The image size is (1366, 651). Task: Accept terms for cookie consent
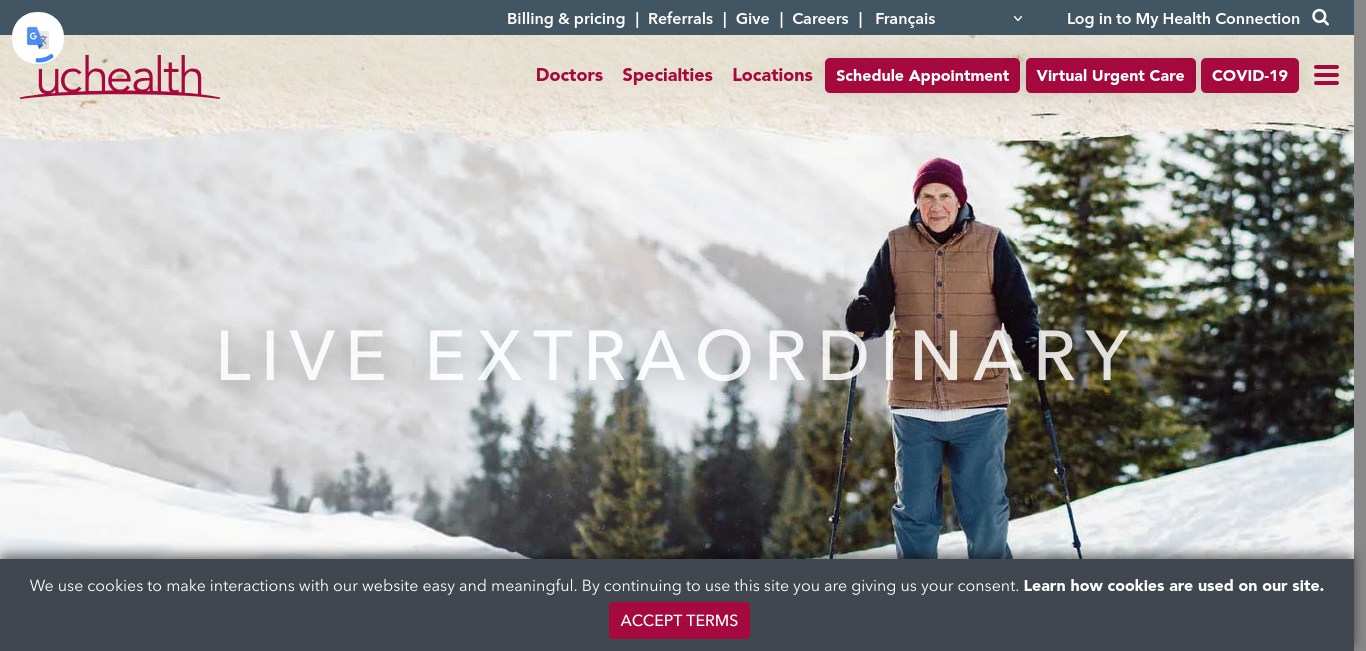[679, 621]
